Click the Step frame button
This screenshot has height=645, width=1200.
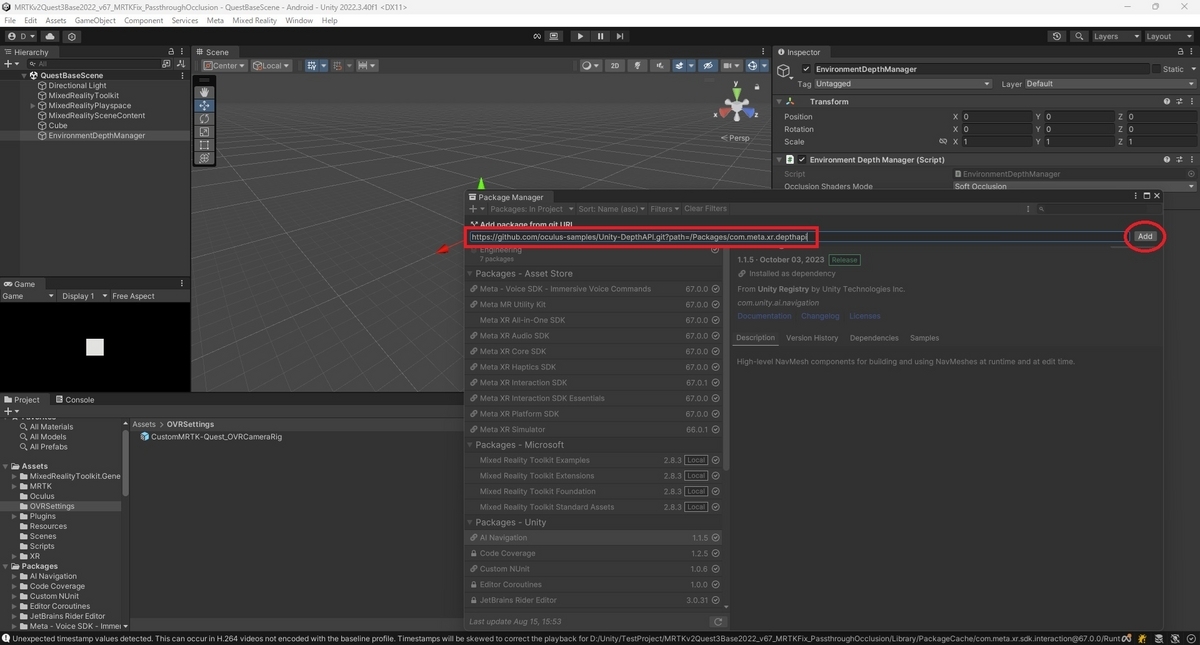pos(620,36)
